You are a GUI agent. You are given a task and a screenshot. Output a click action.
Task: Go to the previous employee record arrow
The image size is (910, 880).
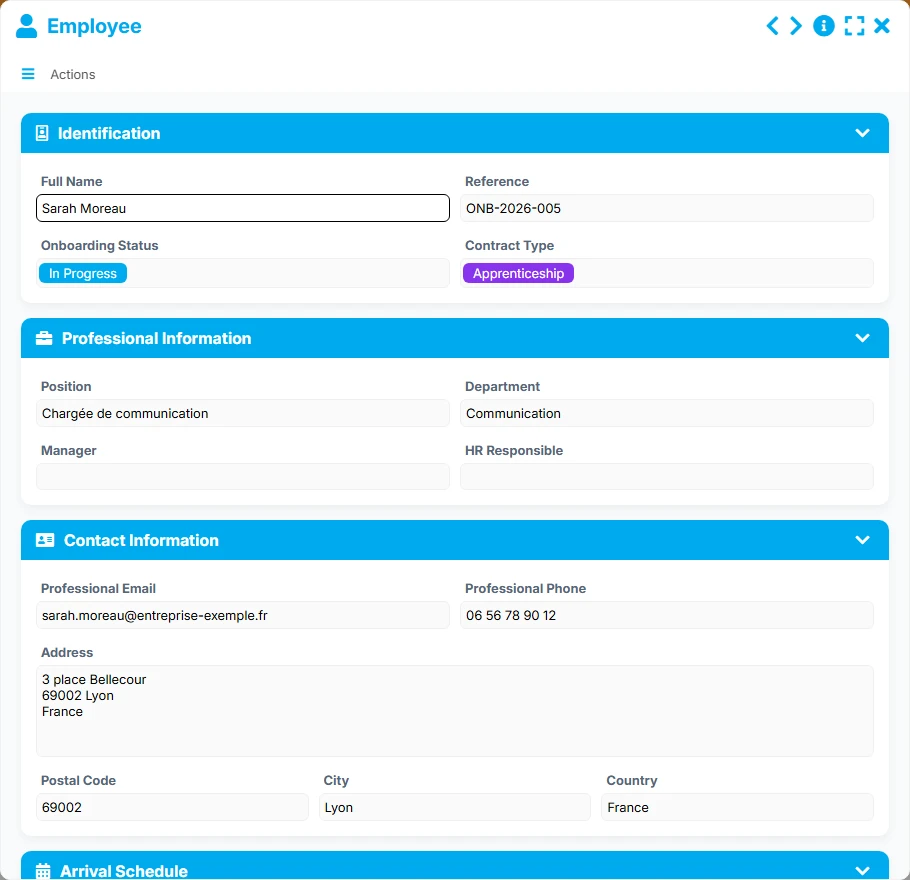click(x=772, y=26)
